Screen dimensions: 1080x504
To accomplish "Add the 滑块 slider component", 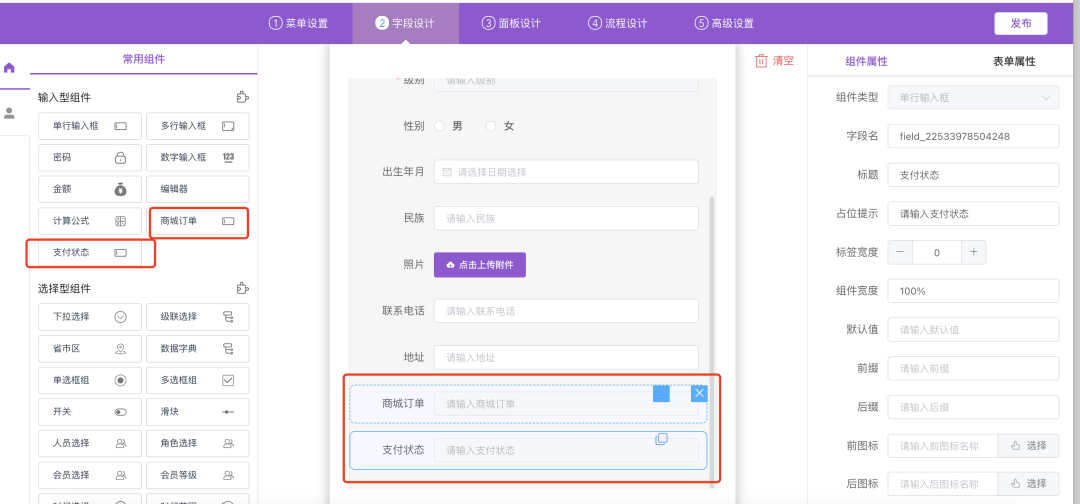I will 197,411.
